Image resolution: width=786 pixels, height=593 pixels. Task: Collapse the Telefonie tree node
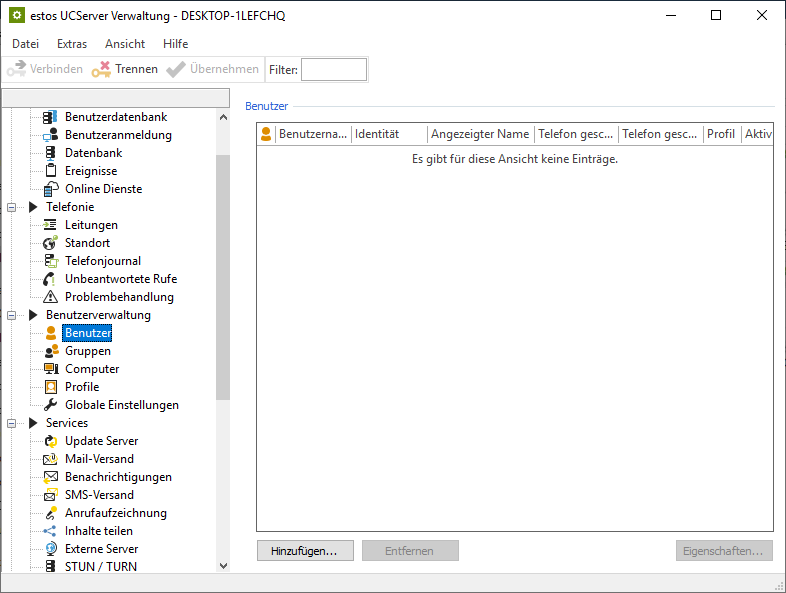pyautogui.click(x=13, y=207)
